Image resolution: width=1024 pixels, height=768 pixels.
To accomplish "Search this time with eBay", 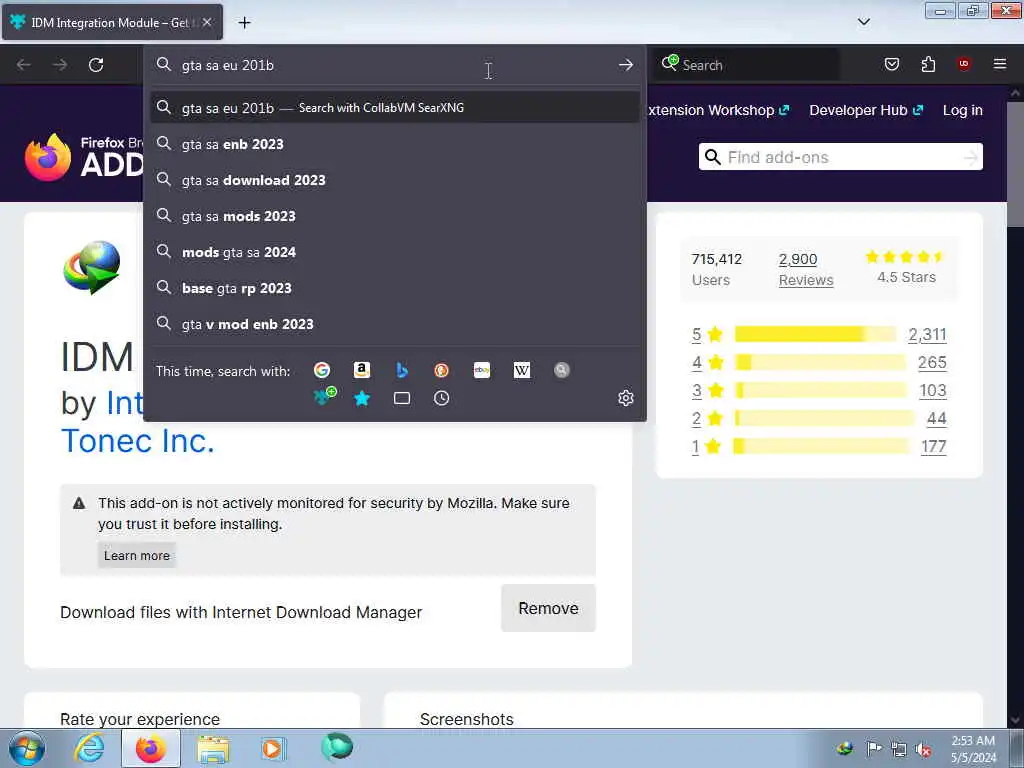I will [482, 370].
